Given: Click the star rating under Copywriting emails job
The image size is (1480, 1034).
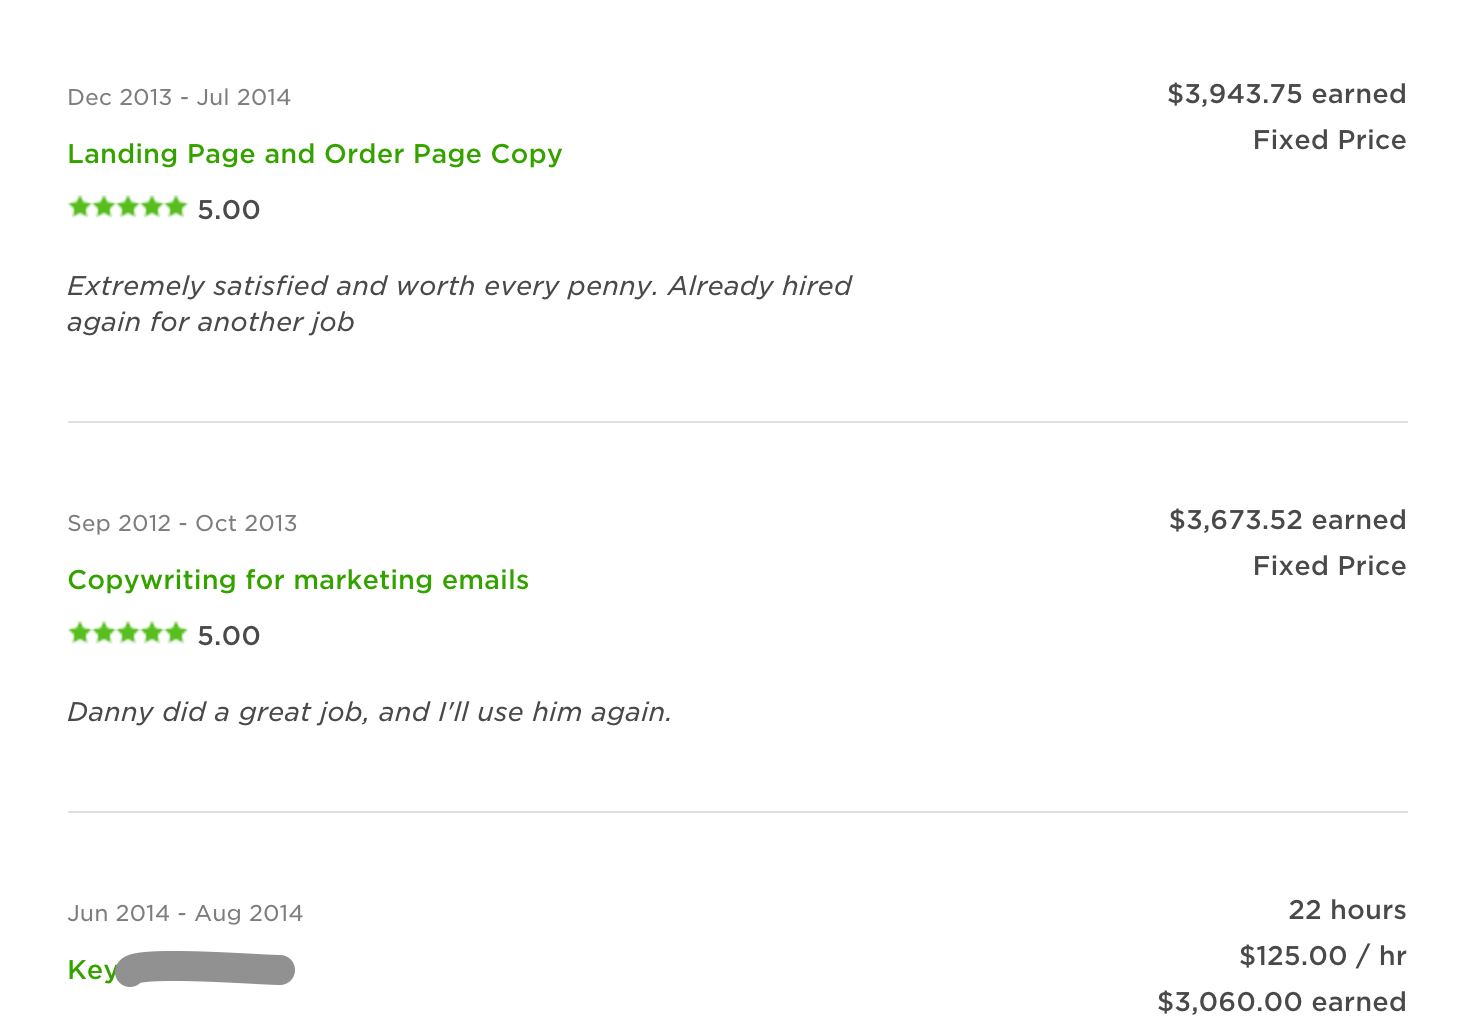Looking at the screenshot, I should tap(127, 634).
